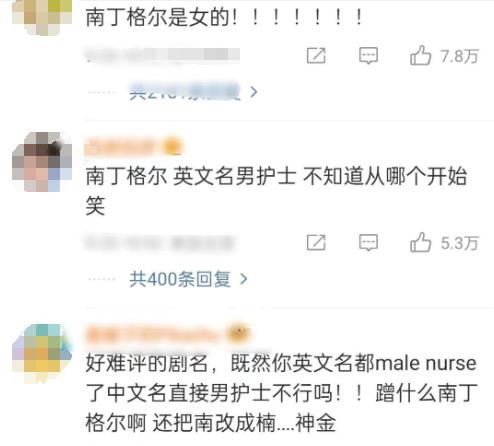Open the 共400条回复 replies link
Screen dimensions: 494x446
180,279
